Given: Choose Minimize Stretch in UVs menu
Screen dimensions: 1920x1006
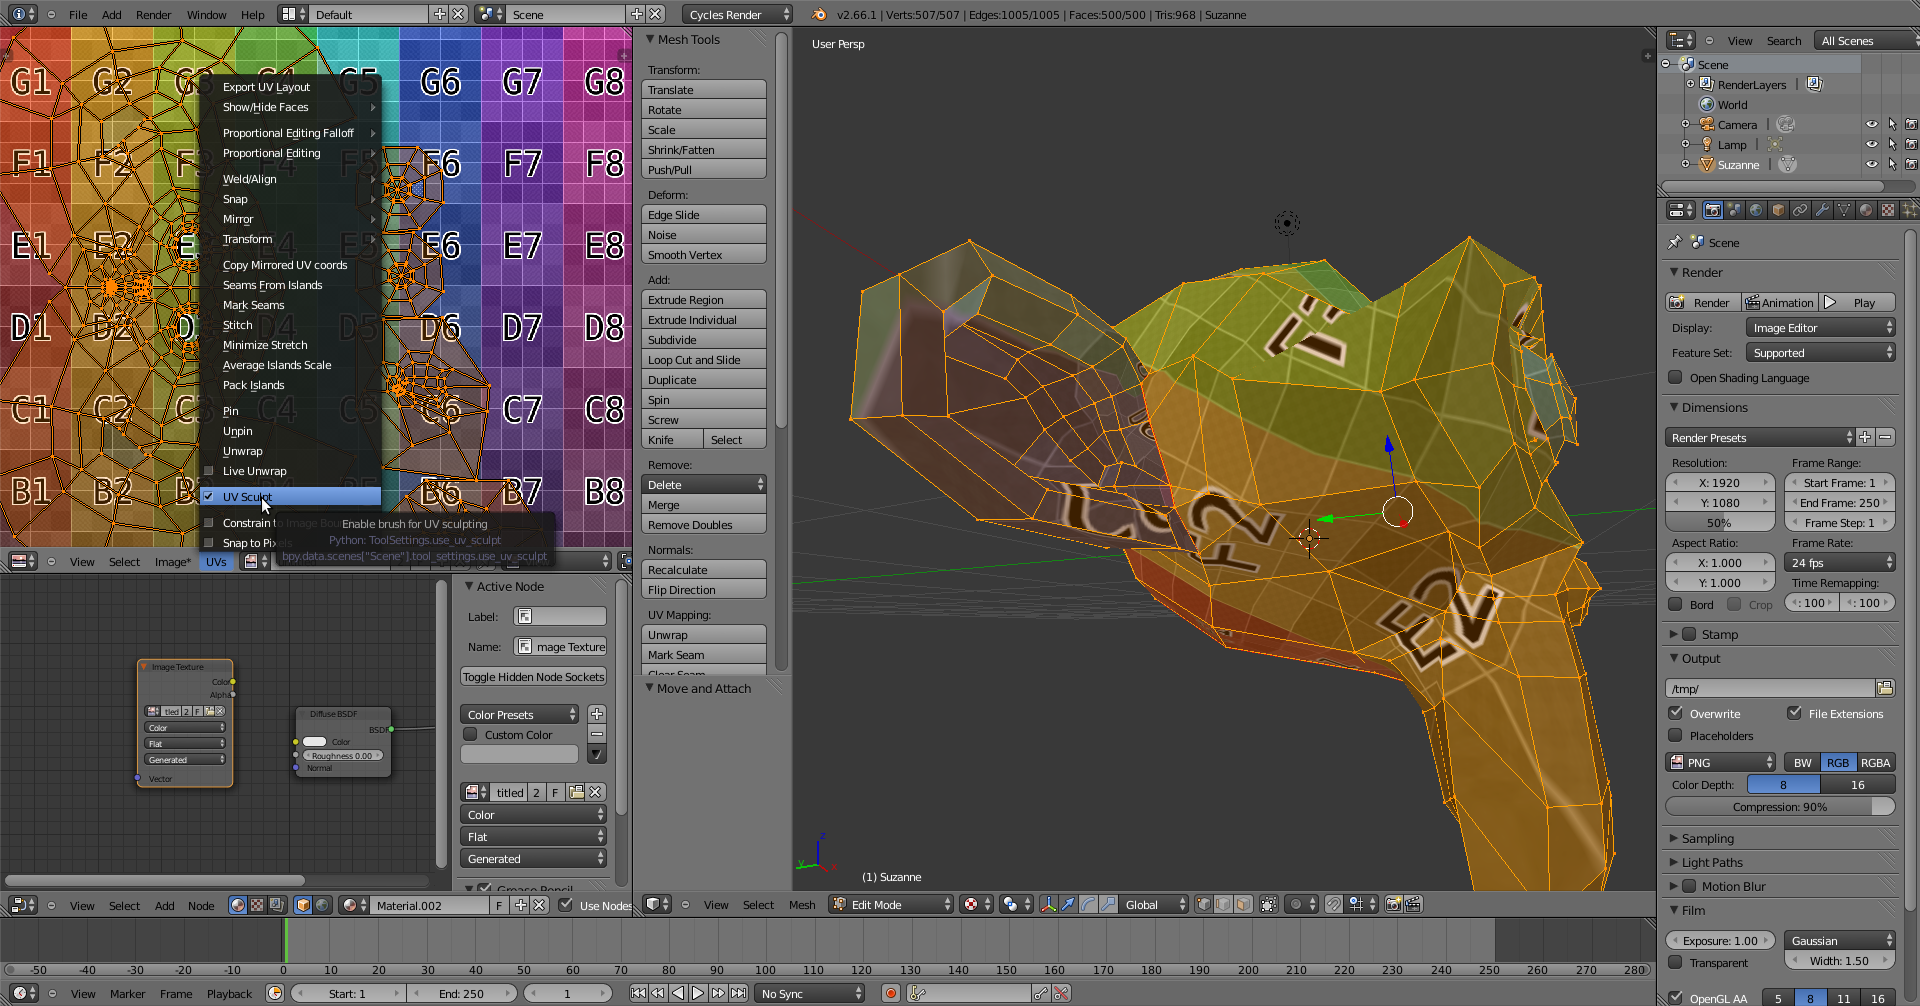Looking at the screenshot, I should click(x=265, y=345).
